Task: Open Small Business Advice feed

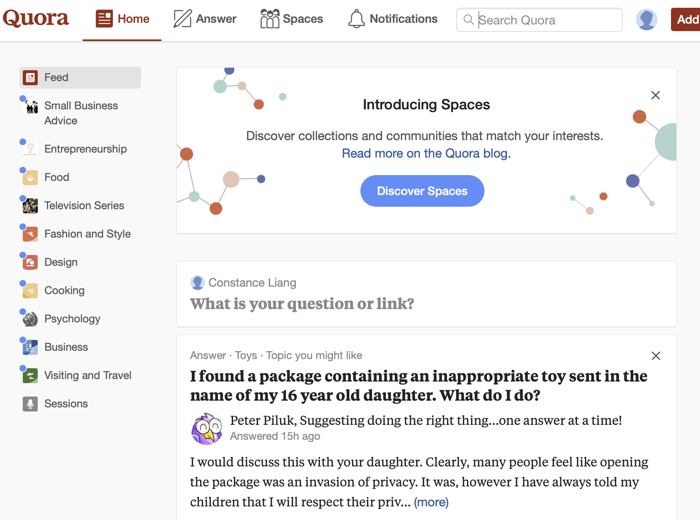Action: (81, 113)
